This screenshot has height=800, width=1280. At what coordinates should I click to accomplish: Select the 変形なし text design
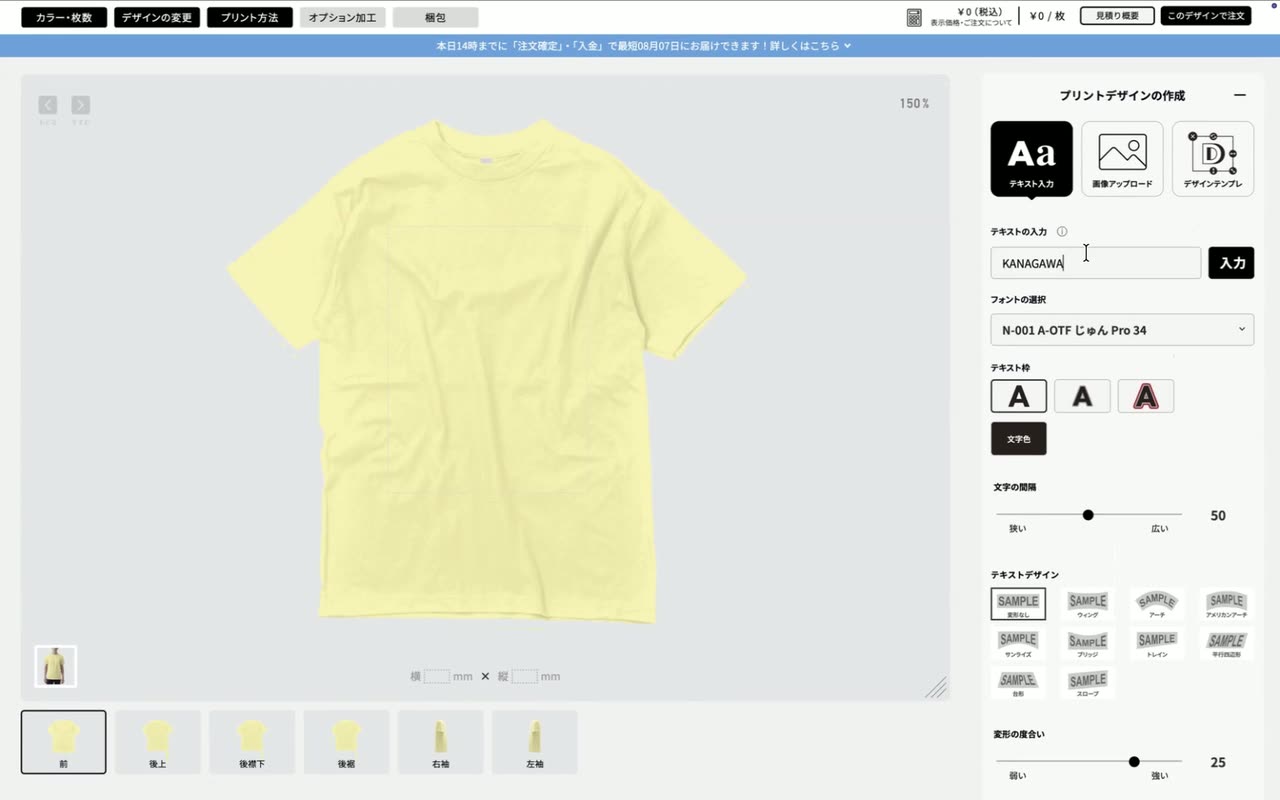point(1018,604)
